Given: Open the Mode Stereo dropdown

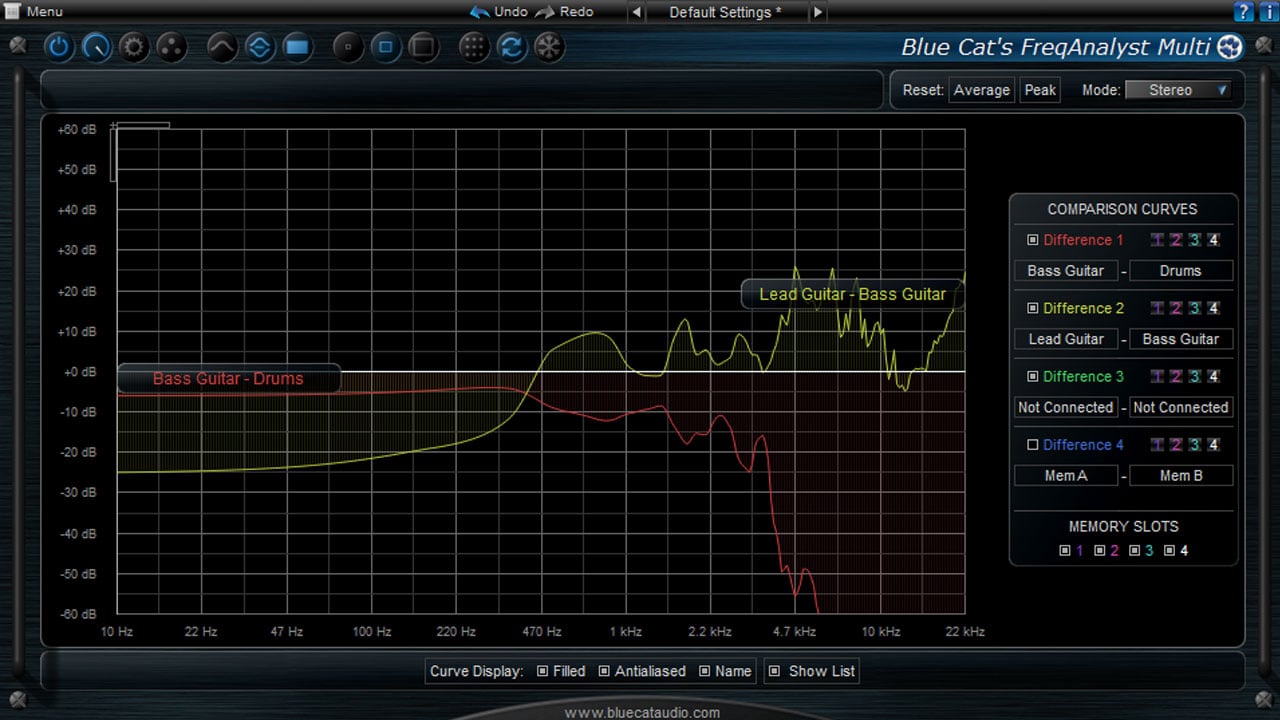Looking at the screenshot, I should point(1178,90).
